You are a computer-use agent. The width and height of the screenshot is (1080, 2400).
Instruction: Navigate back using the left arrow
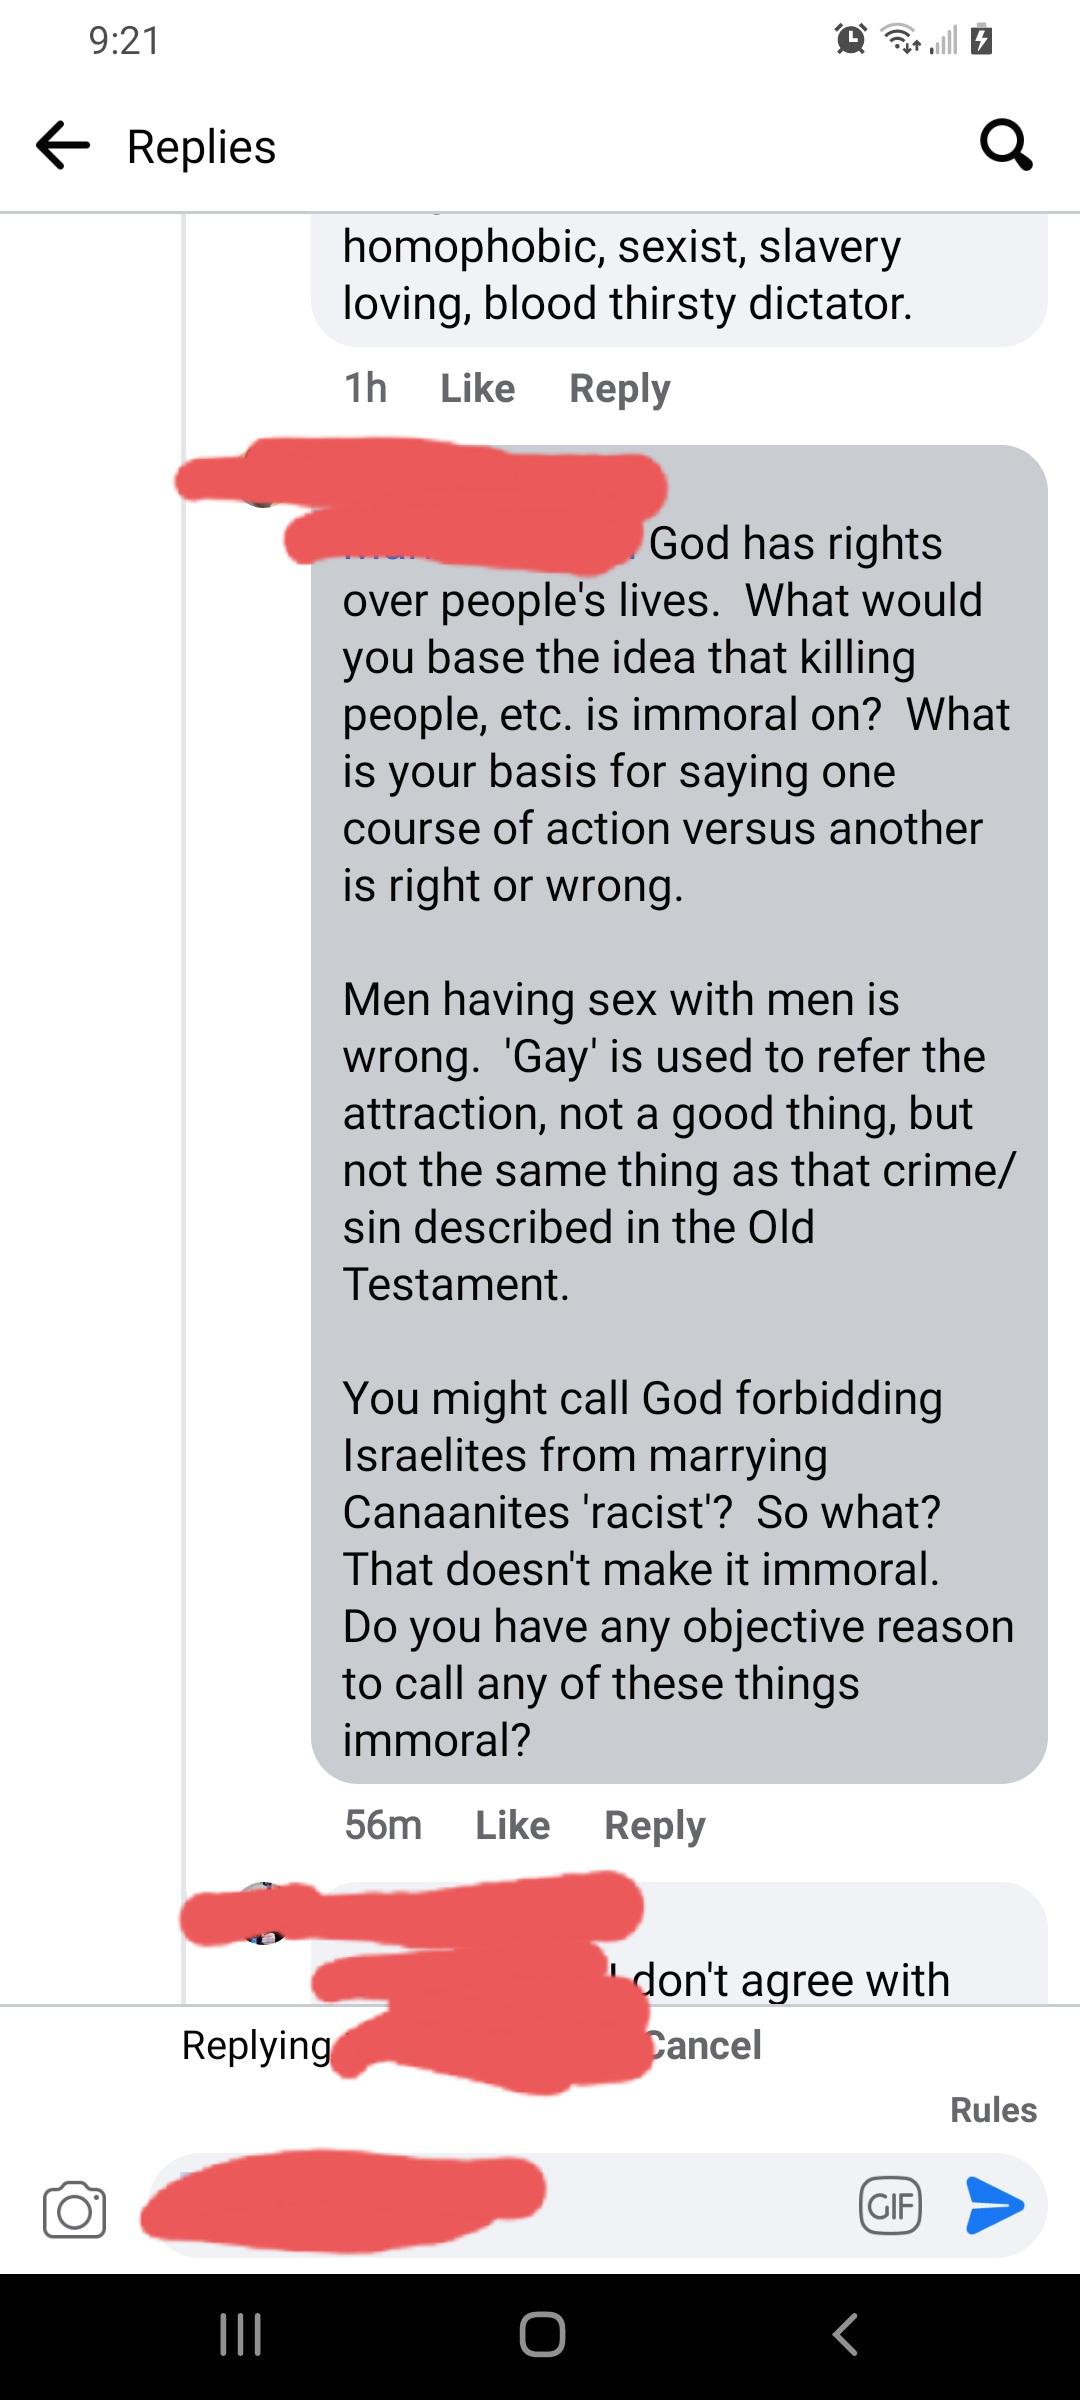point(62,146)
